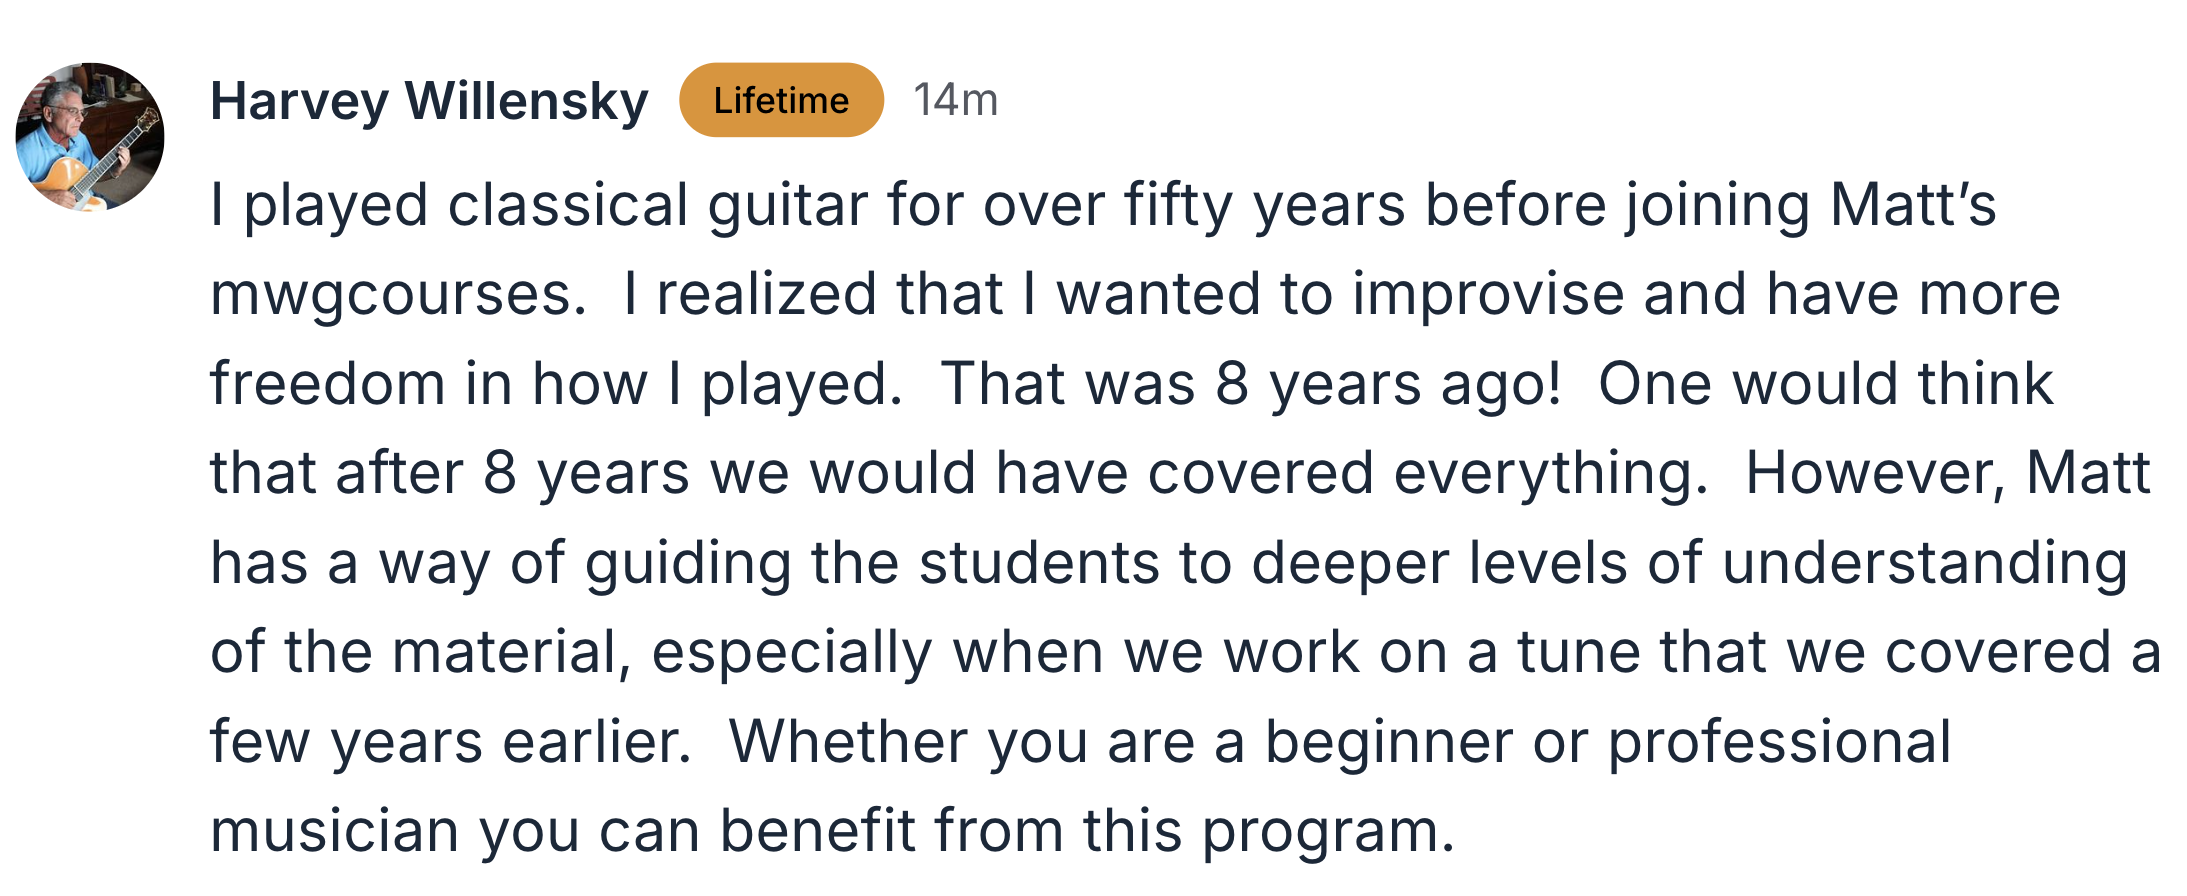Viewport: 2187px width, 896px height.
Task: Click the word "freedom" in the comment
Action: (x=327, y=385)
